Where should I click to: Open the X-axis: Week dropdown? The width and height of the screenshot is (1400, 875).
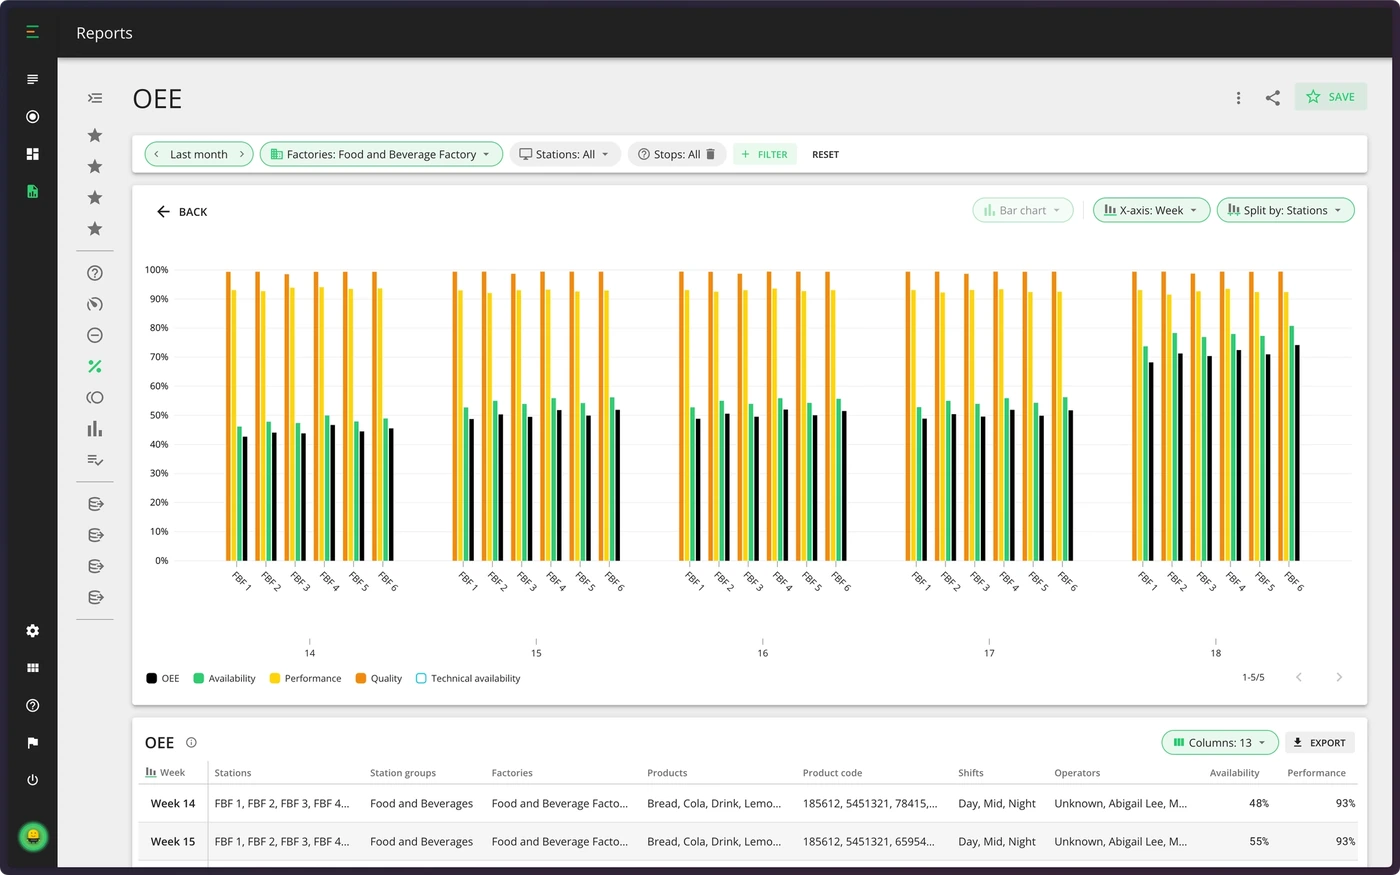pyautogui.click(x=1152, y=210)
